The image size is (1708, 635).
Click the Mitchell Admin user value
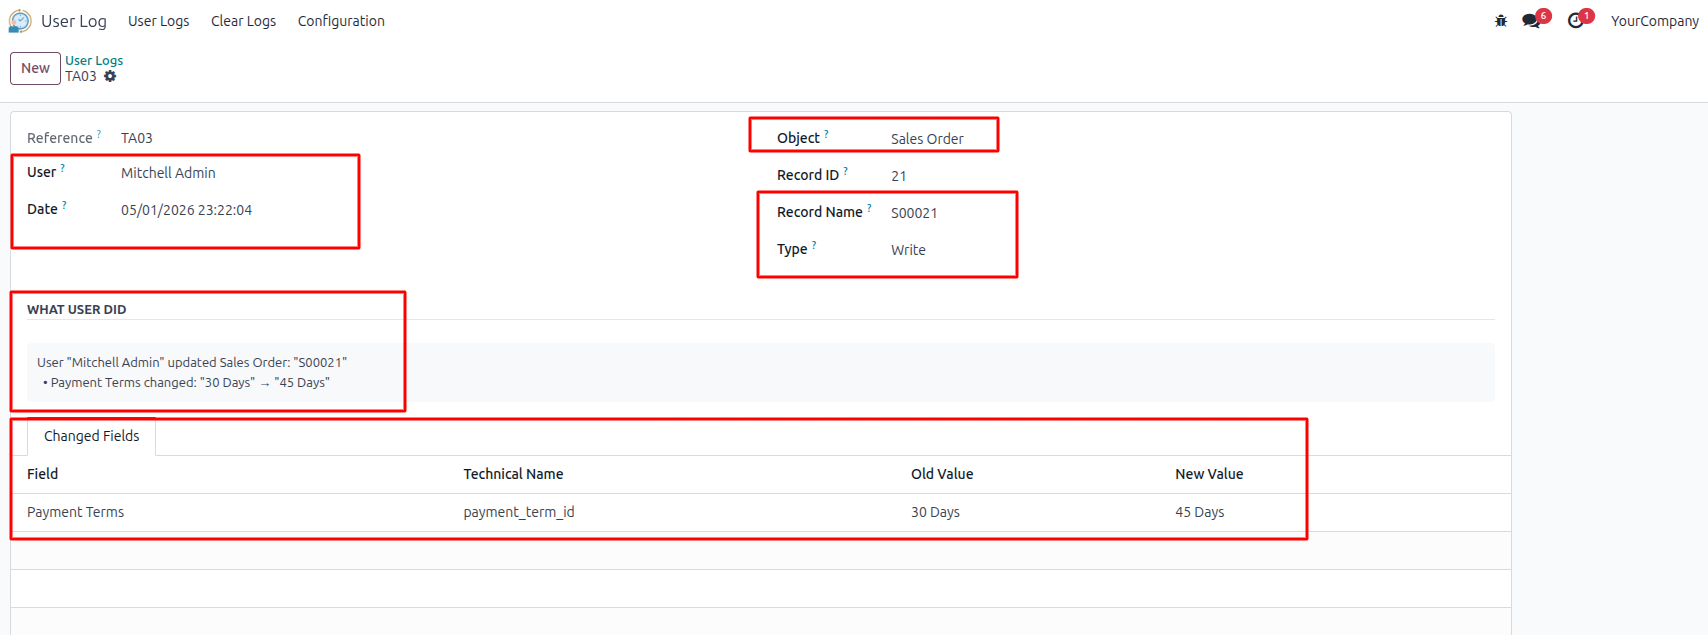(x=168, y=173)
